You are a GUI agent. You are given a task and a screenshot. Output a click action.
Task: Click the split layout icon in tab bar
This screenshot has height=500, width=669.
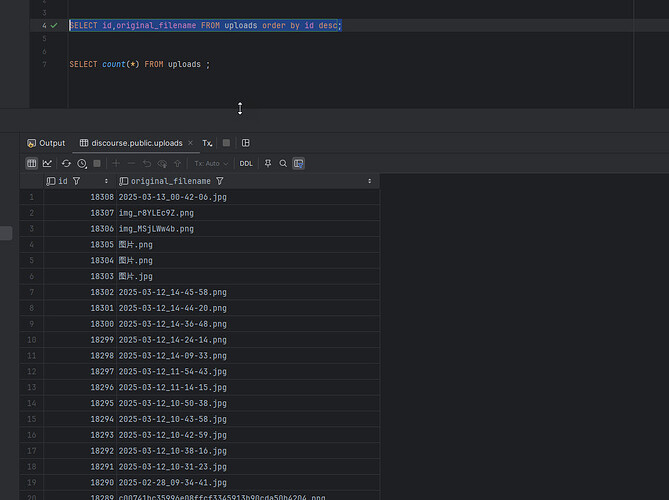pyautogui.click(x=246, y=143)
